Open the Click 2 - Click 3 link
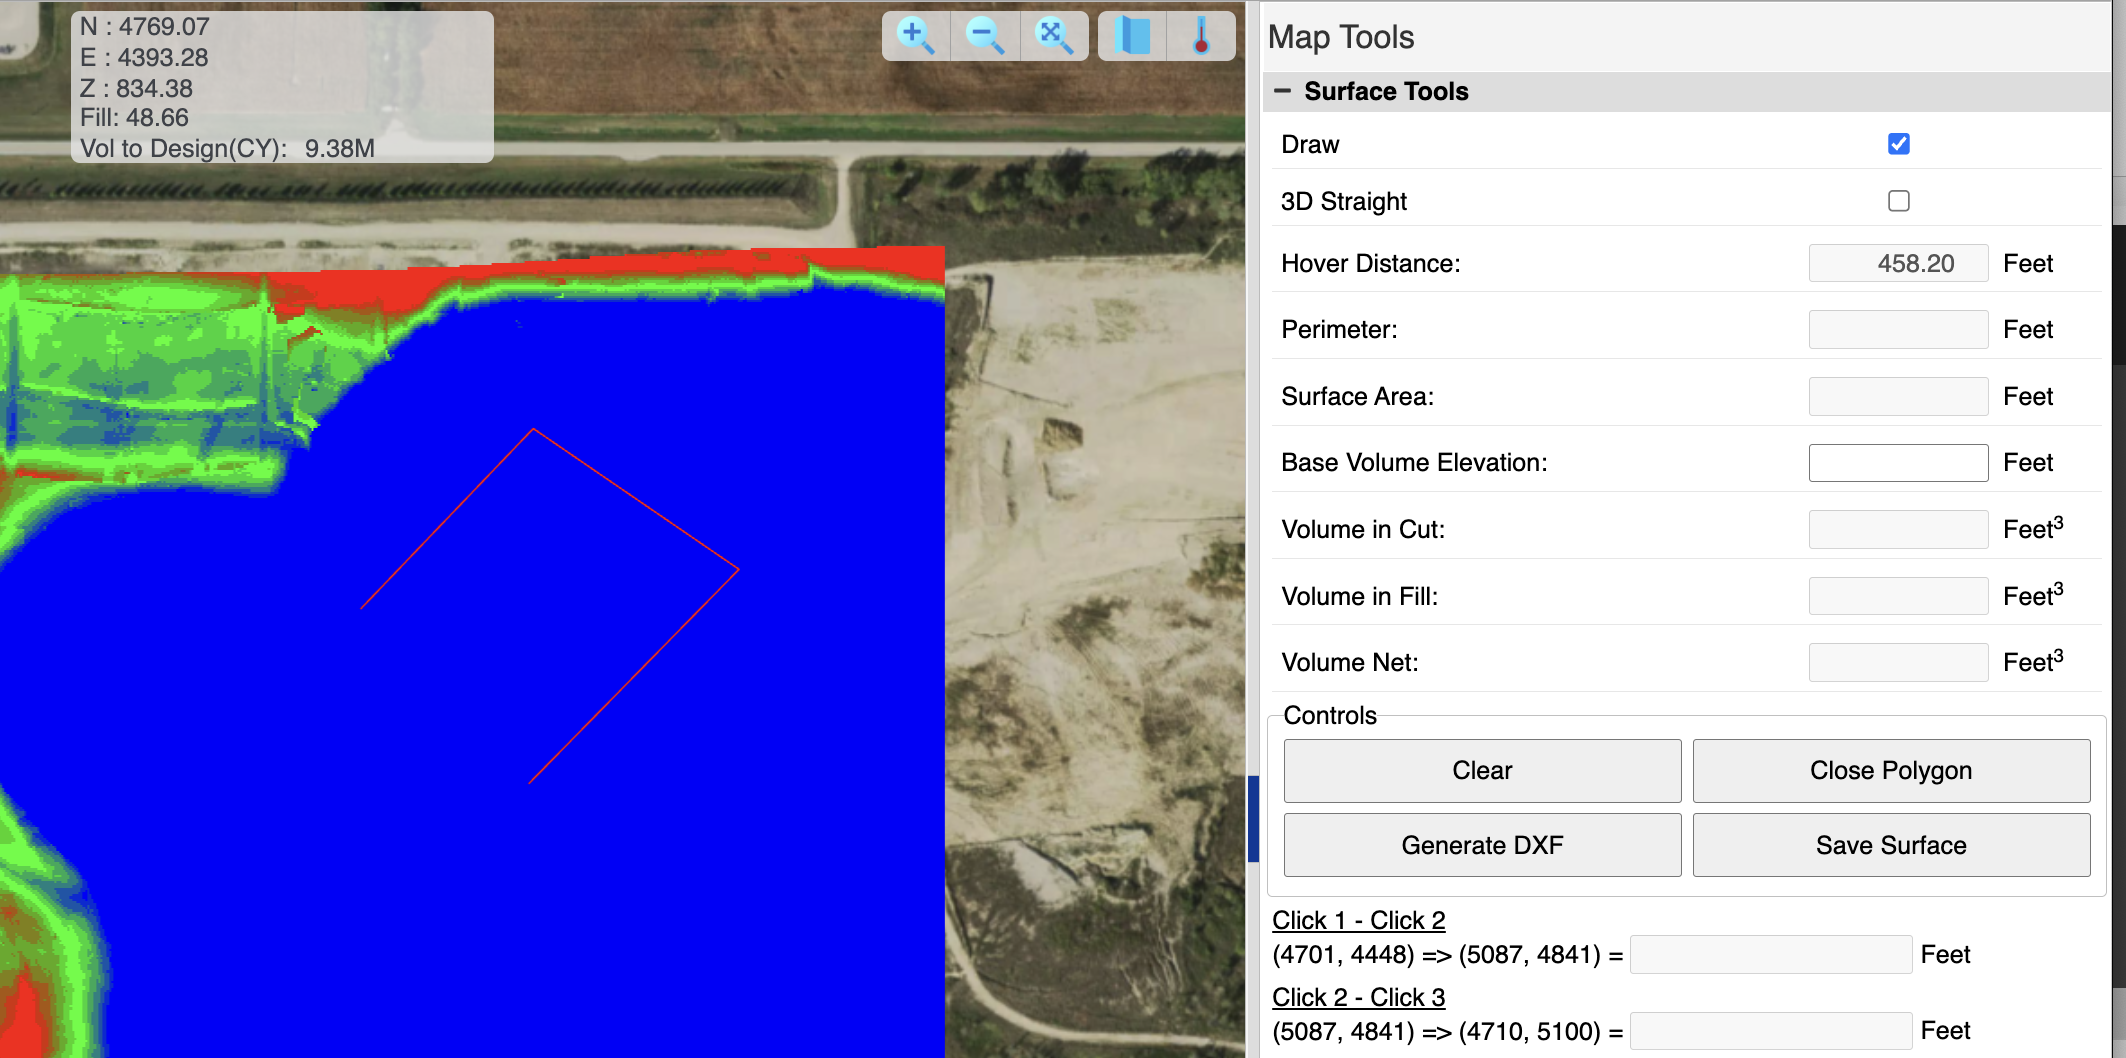The height and width of the screenshot is (1058, 2126). coord(1358,997)
